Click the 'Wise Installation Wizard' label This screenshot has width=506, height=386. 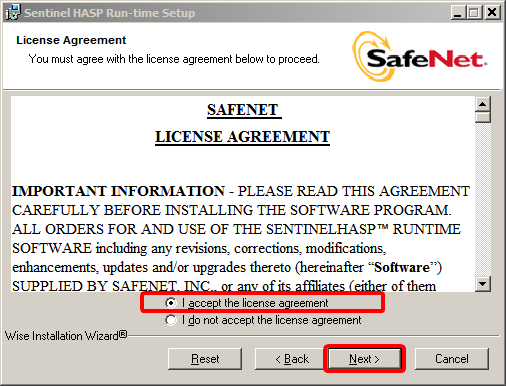(x=66, y=335)
